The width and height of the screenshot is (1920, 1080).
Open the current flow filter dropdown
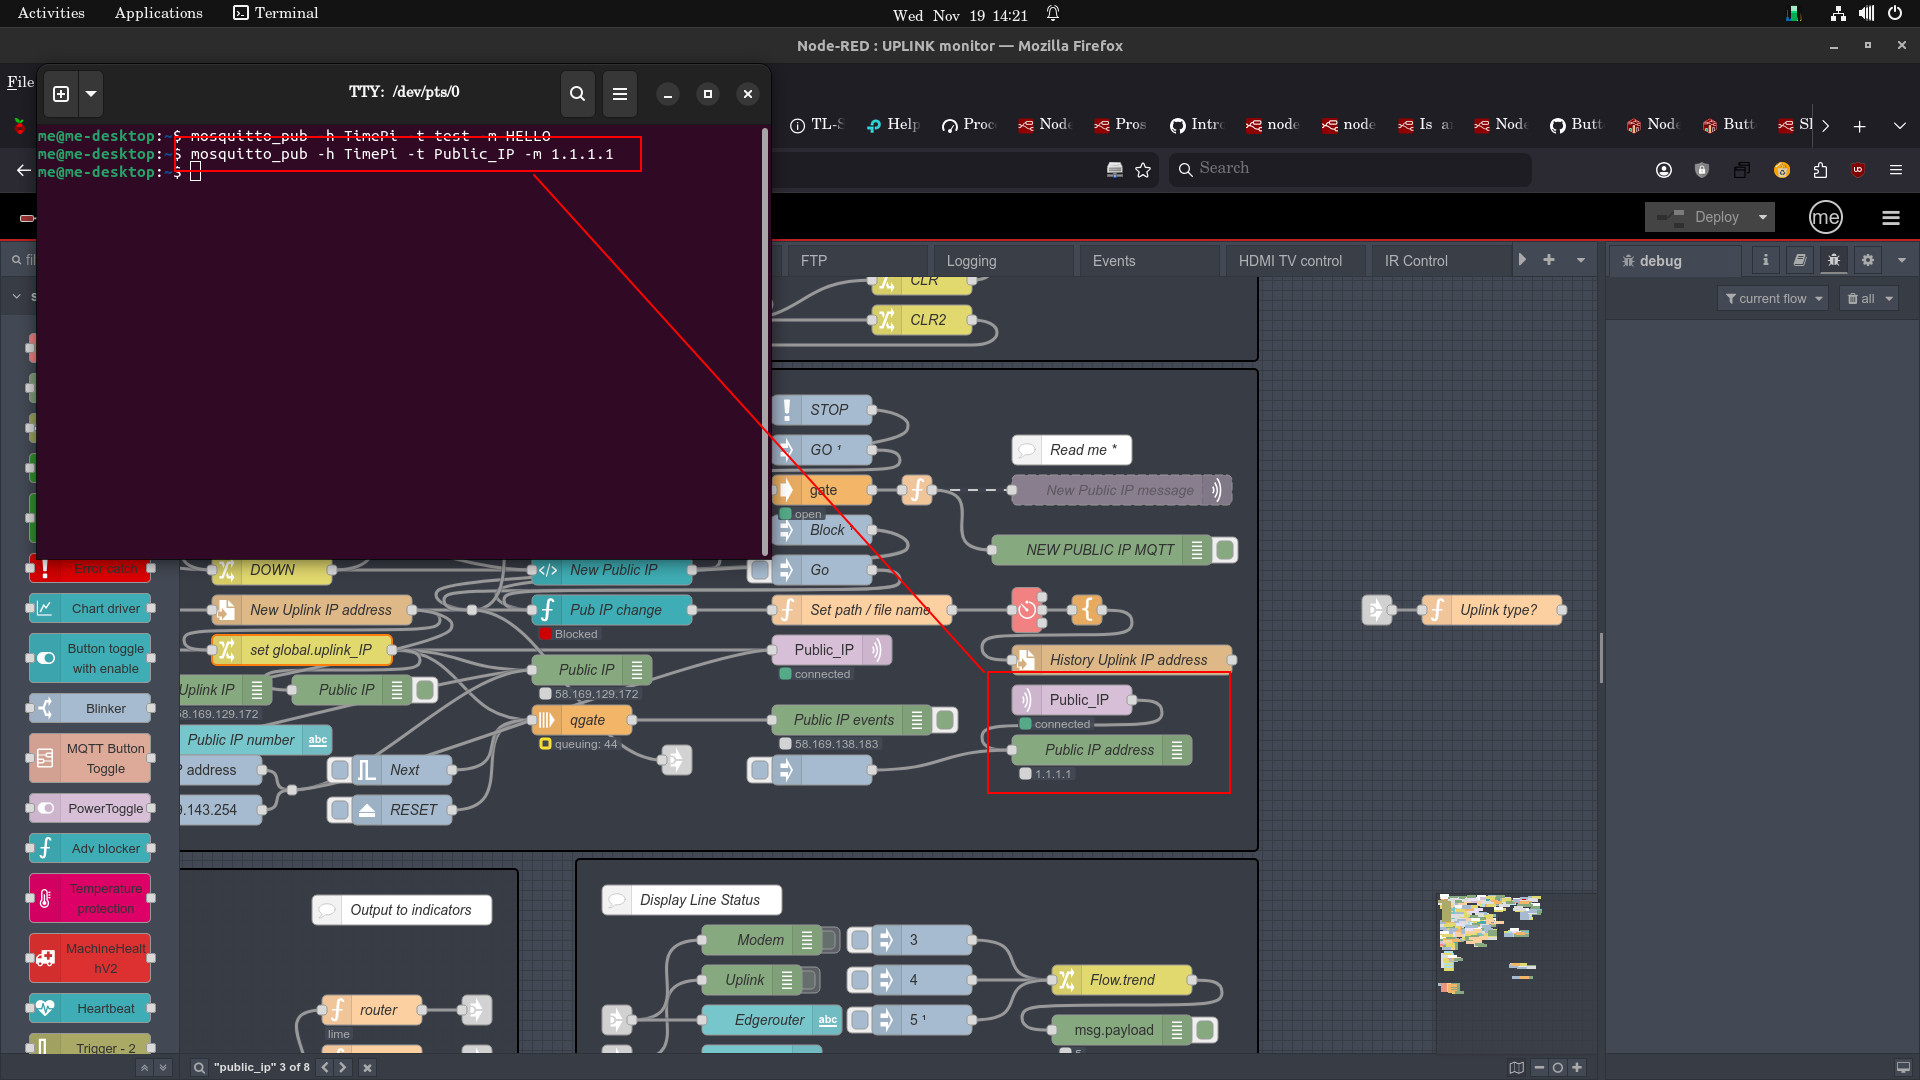tap(1773, 298)
